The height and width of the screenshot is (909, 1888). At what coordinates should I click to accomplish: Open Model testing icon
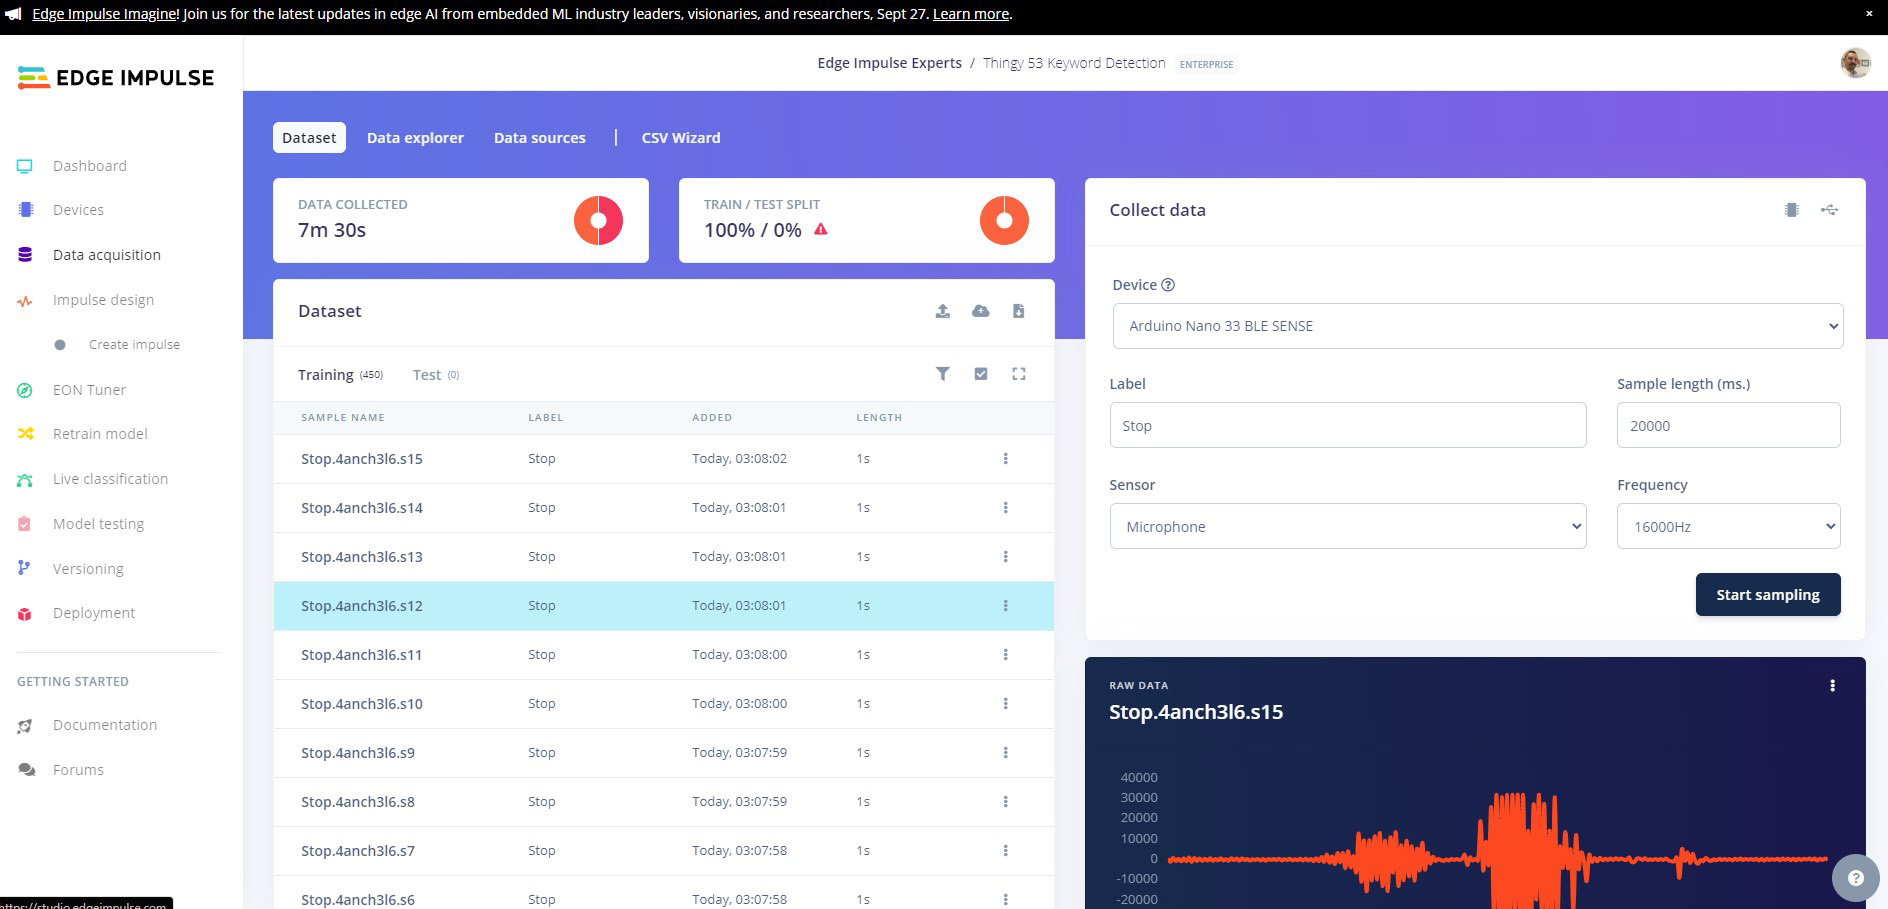(25, 524)
